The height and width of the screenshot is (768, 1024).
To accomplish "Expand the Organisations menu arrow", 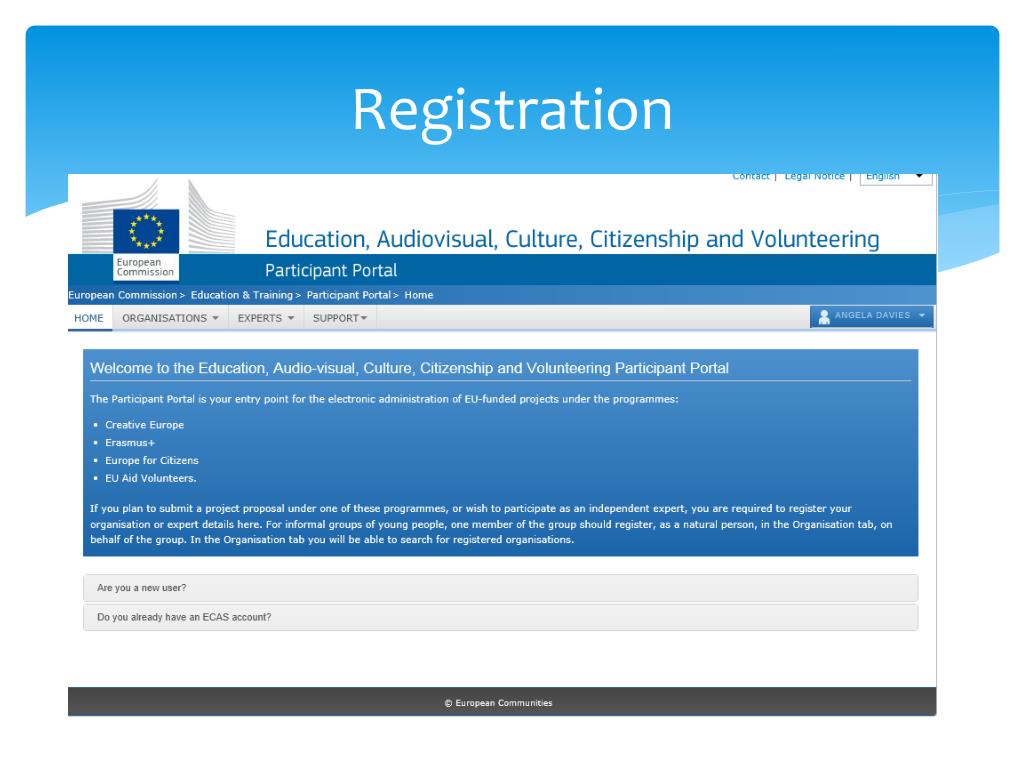I will coord(216,318).
